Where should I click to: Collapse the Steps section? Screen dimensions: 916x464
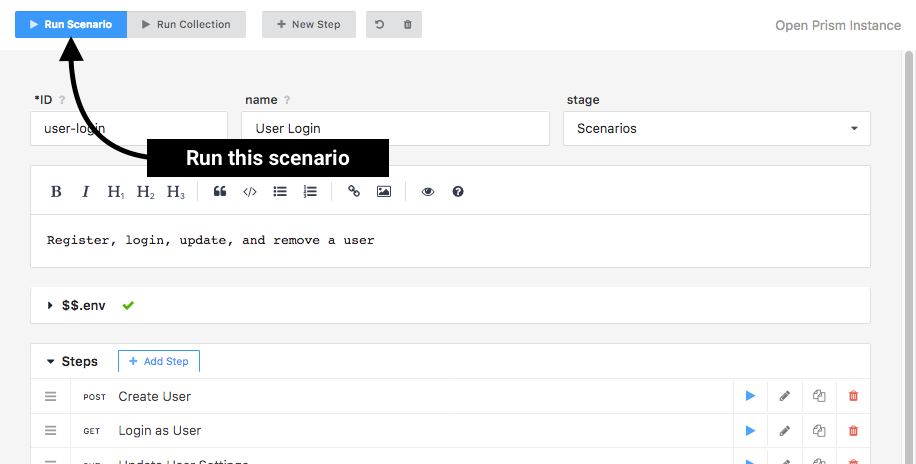coord(51,361)
